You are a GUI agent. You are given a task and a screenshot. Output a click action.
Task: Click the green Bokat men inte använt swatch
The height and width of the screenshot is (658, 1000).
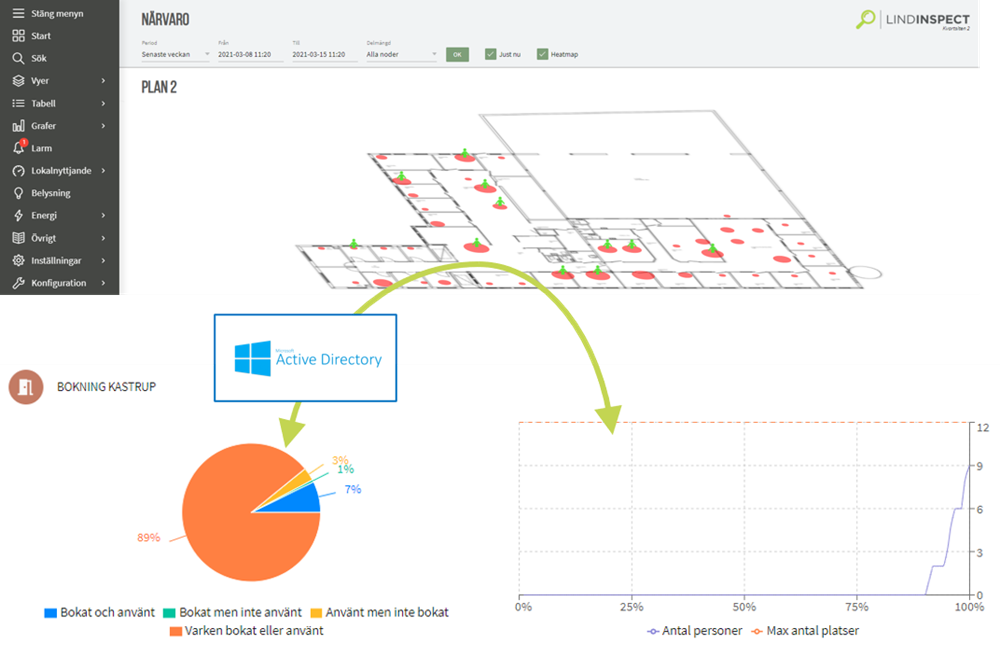pos(169,613)
